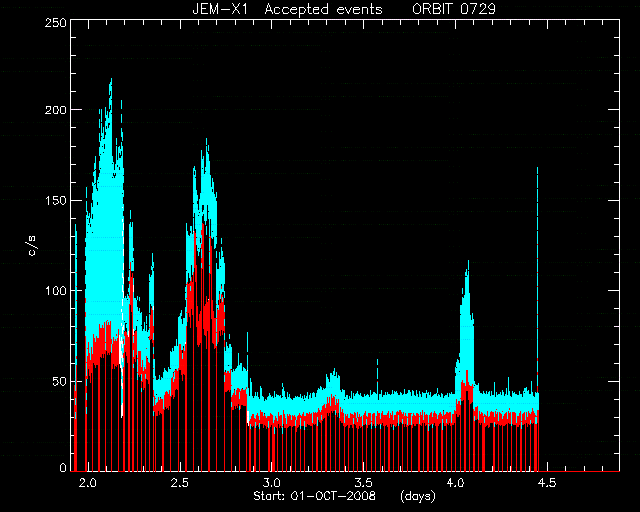Viewport: 640px width, 512px height.
Task: Click the 2.0 x-axis tick label
Action: pyautogui.click(x=87, y=483)
